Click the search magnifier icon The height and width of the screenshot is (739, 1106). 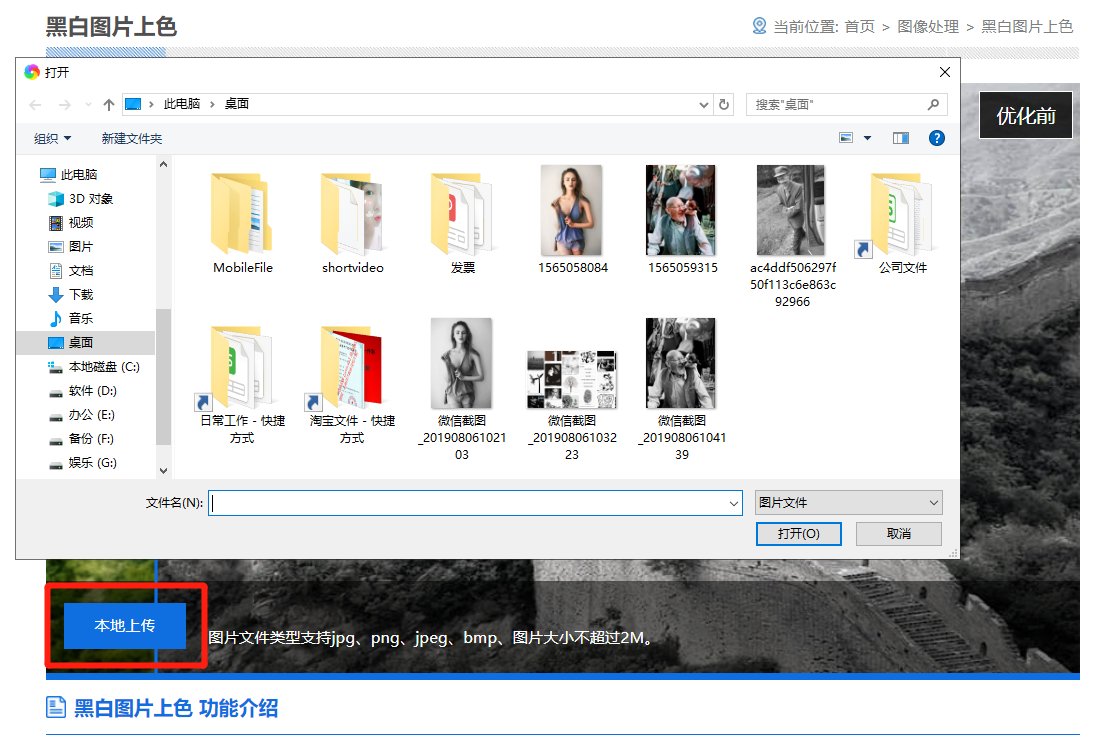pos(933,104)
